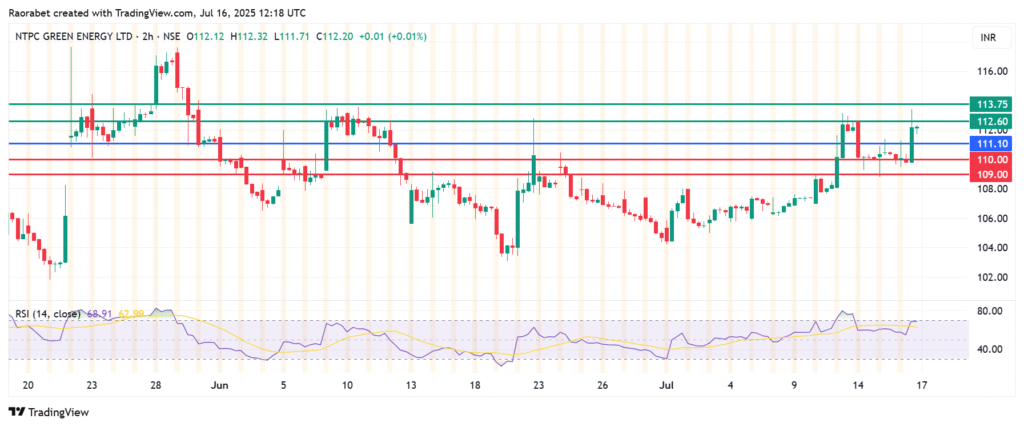Viewport: 1024px width, 427px height.
Task: Select the blue 111.10 price label
Action: (991, 143)
